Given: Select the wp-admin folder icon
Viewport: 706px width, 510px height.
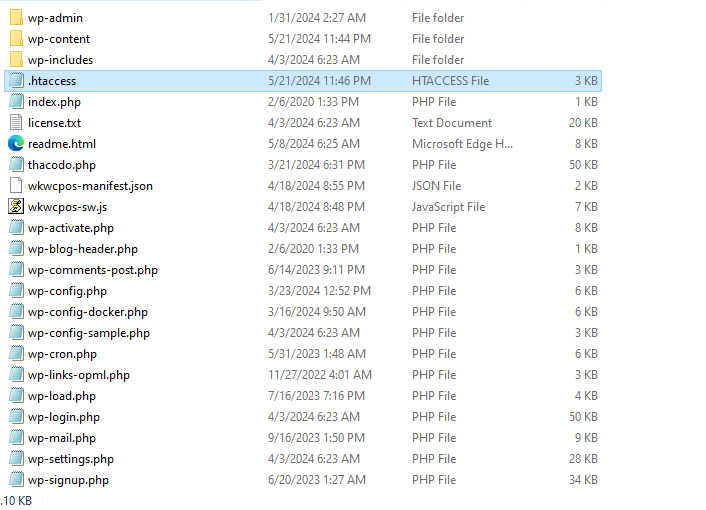Looking at the screenshot, I should tap(16, 18).
